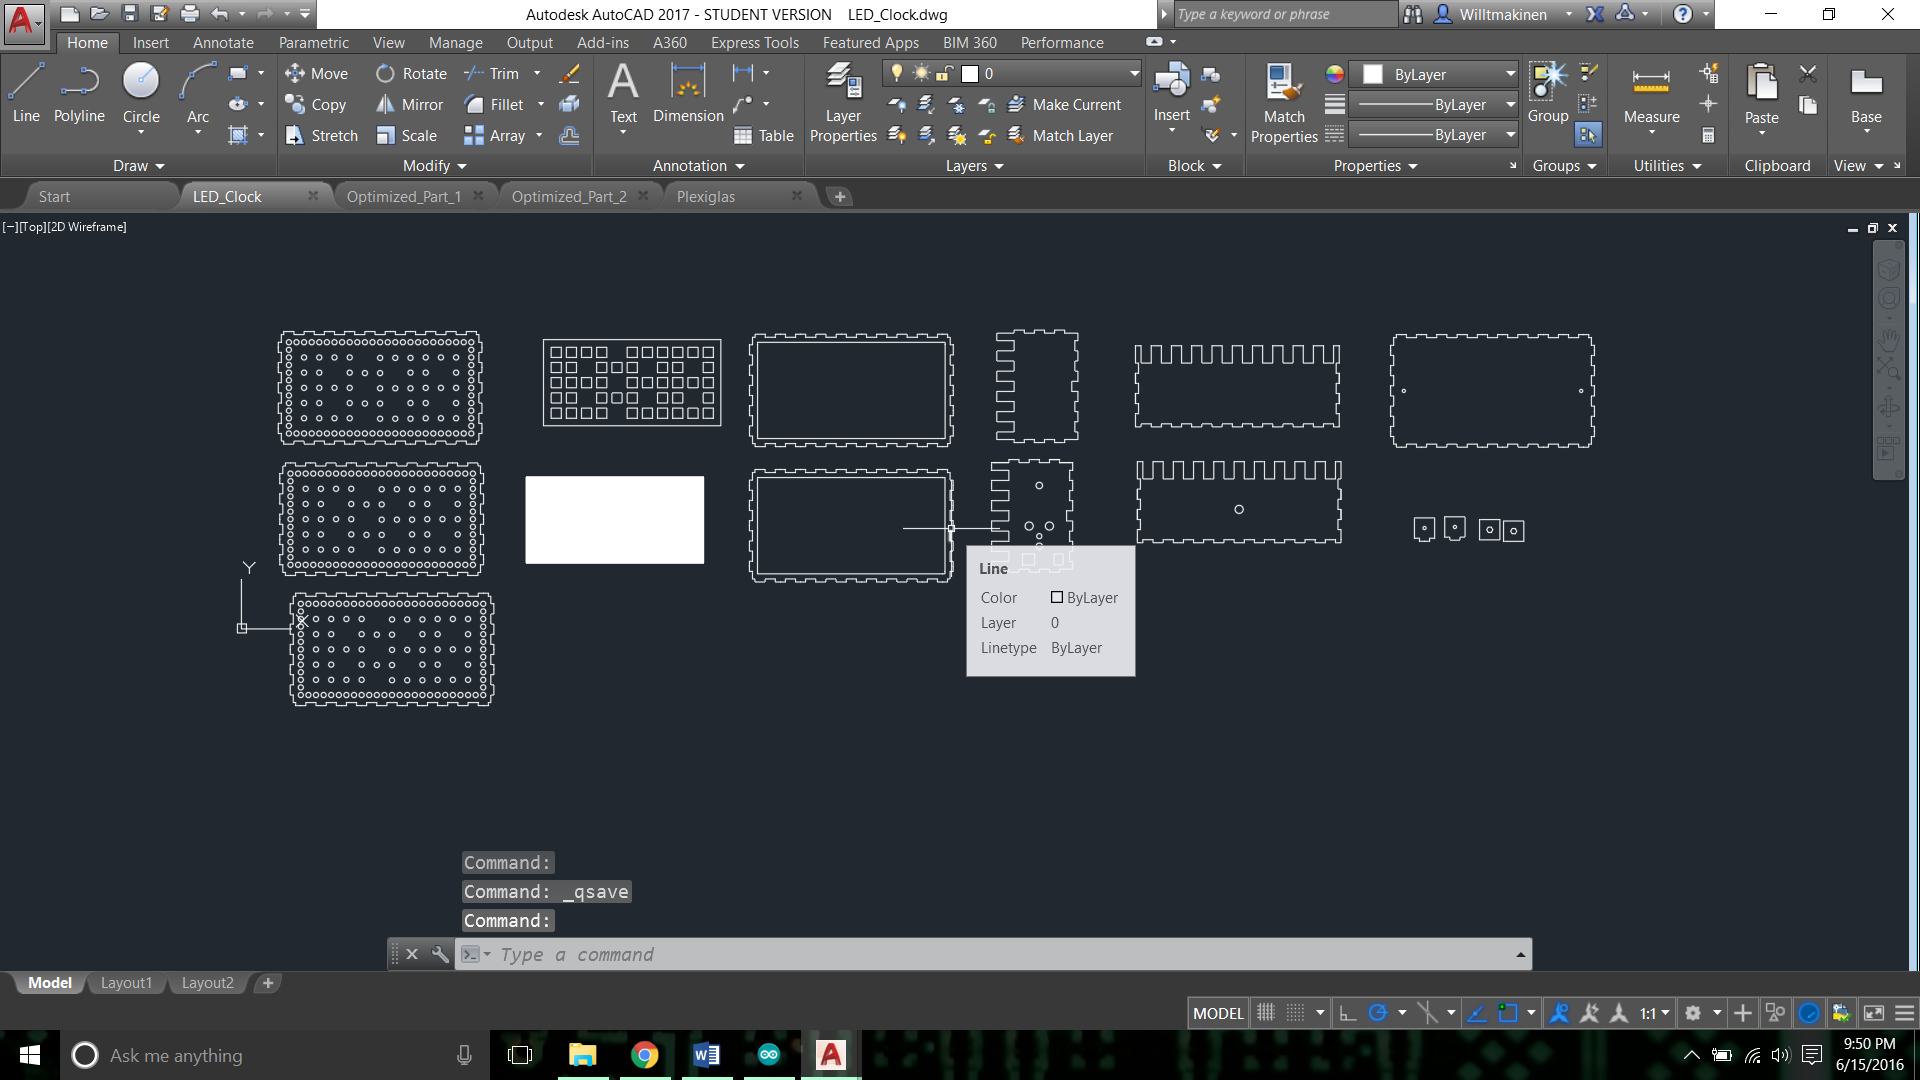Screen dimensions: 1920x1080
Task: Open the Parametric ribbon tab
Action: 314,42
